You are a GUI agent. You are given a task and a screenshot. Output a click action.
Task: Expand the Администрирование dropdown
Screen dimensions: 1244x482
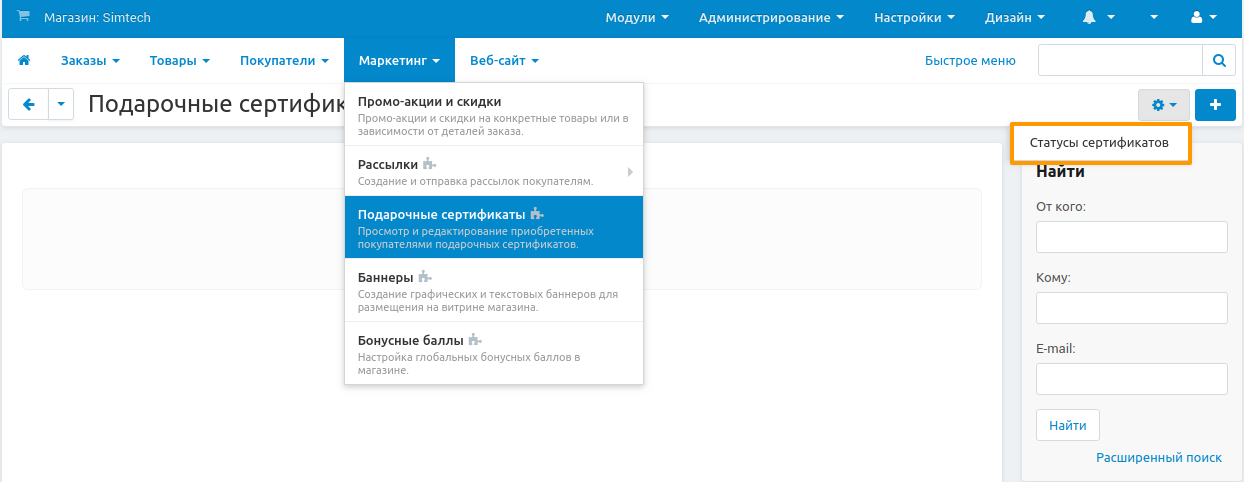pos(770,18)
